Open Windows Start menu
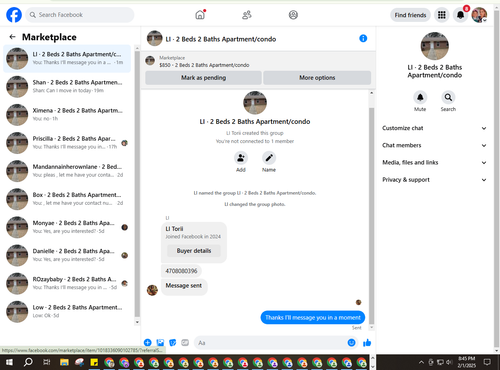Viewport: 500px width, 370px height. tap(9, 362)
